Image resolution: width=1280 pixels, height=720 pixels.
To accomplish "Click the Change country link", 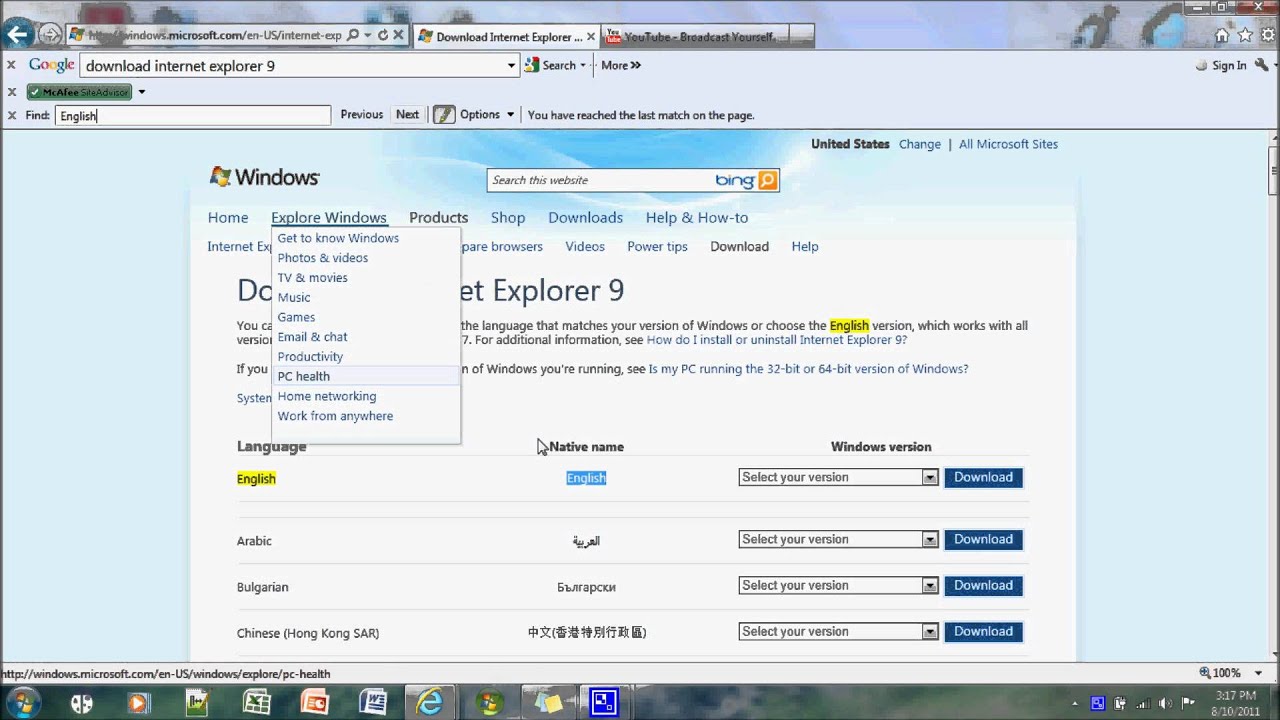I will 920,144.
